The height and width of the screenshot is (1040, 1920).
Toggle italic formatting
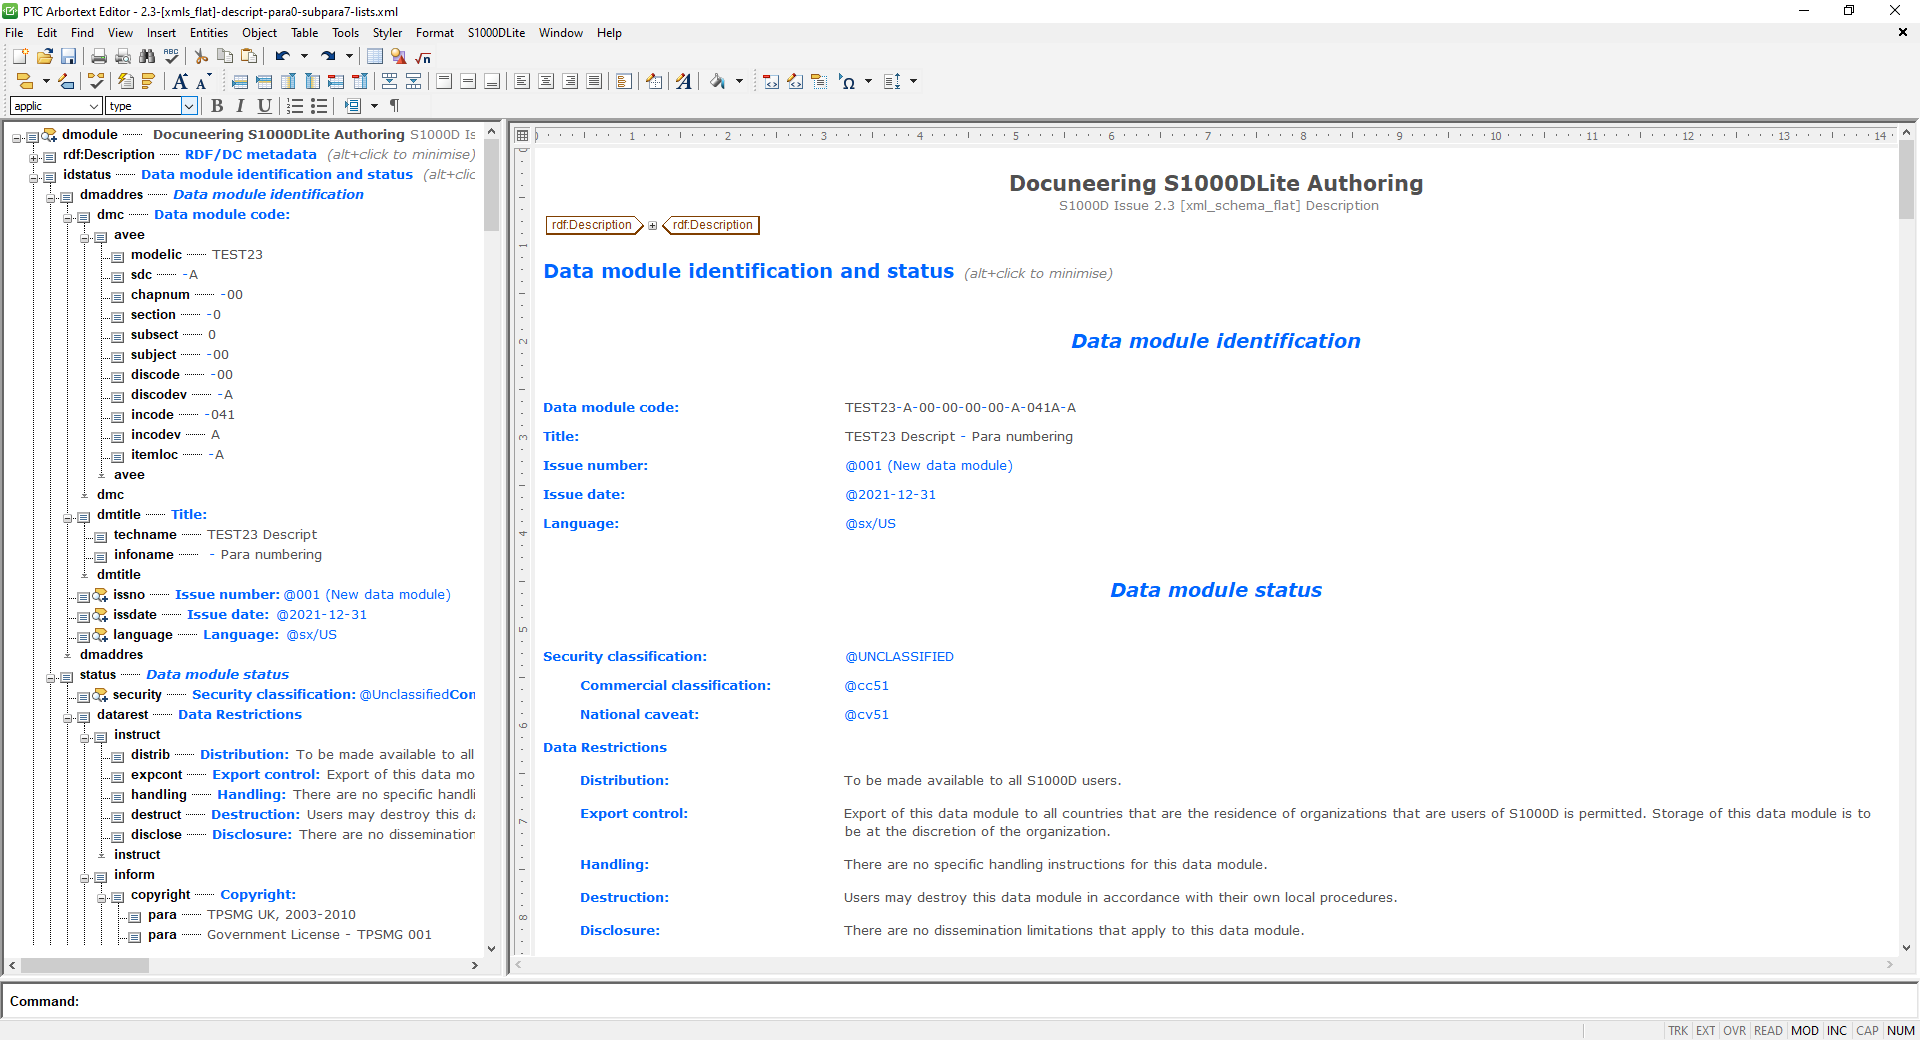click(x=241, y=106)
